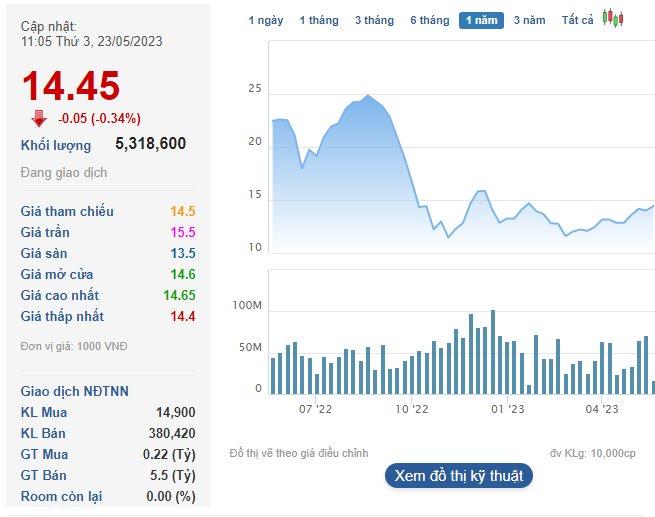This screenshot has width=655, height=517.
Task: Click the '10 '22' date axis label
Action: [411, 408]
